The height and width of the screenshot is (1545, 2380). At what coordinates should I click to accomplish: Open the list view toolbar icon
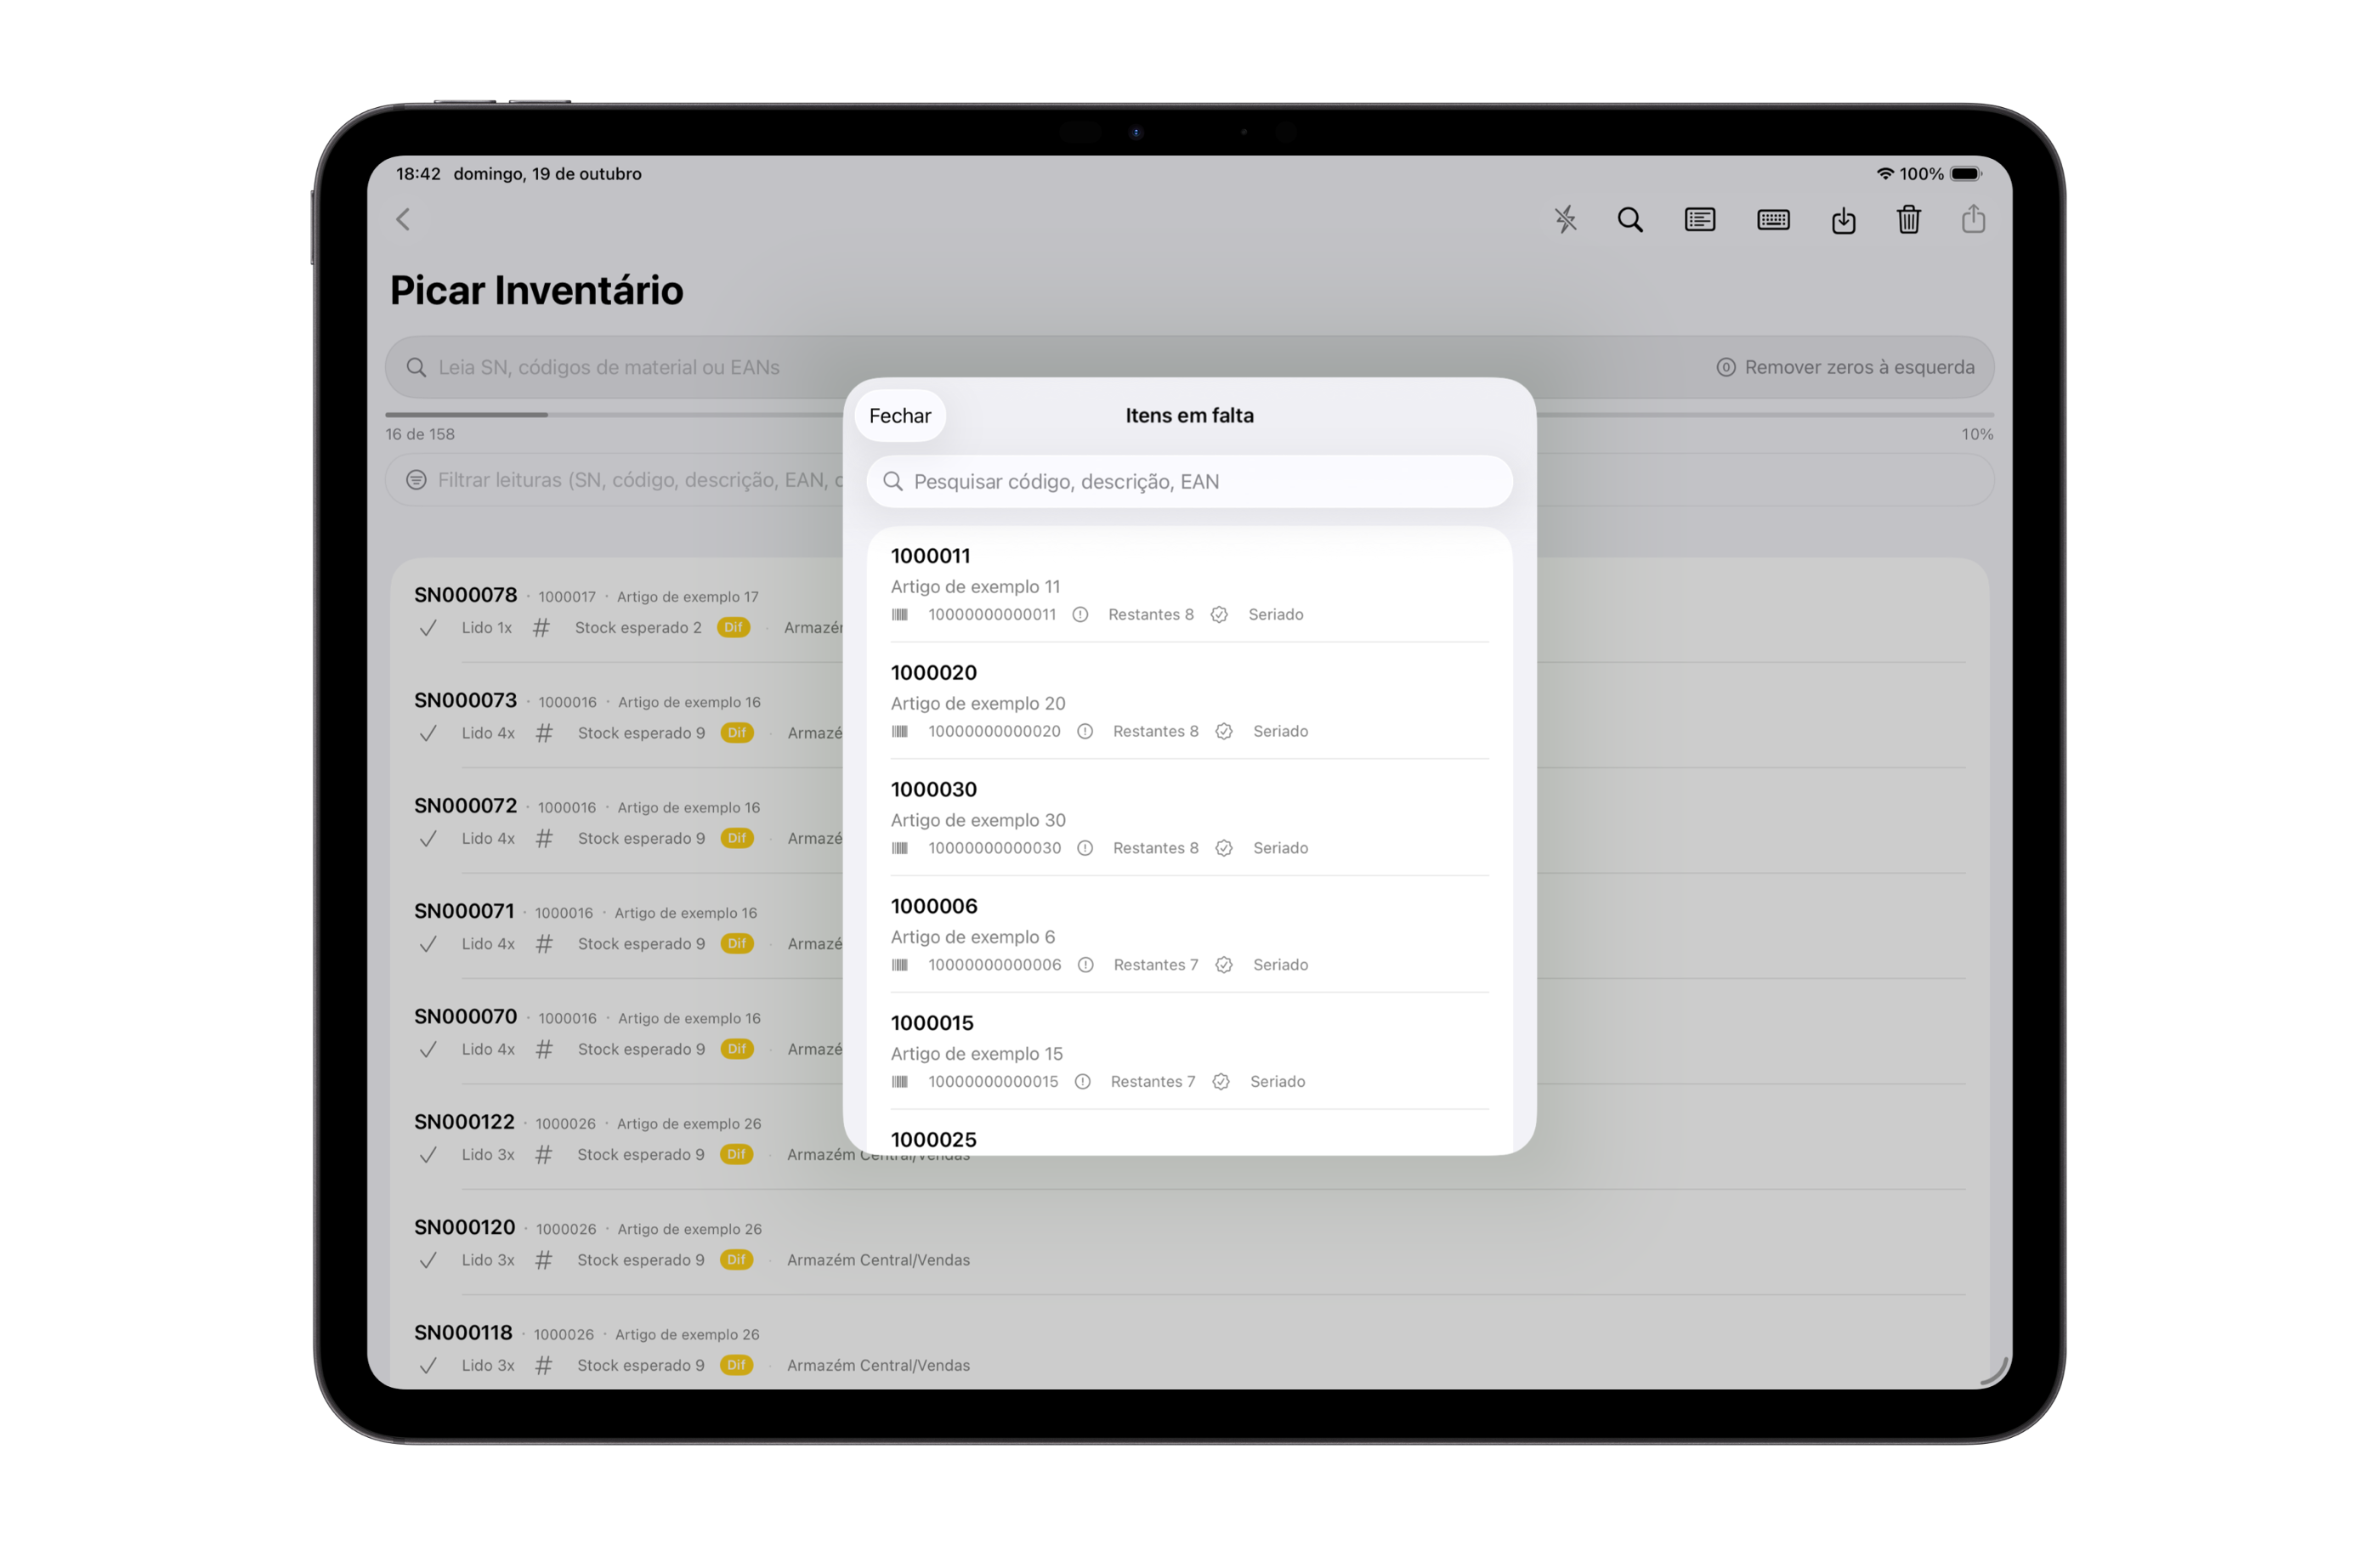point(1699,219)
